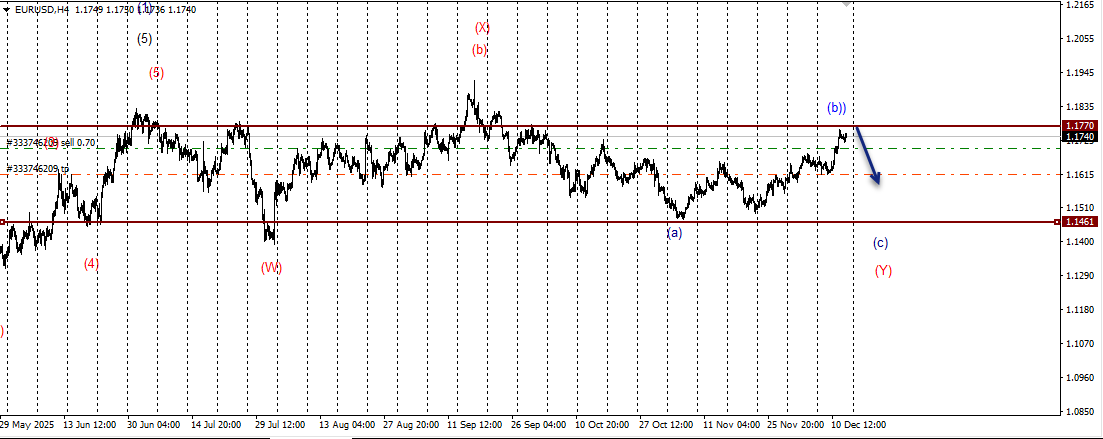The height and width of the screenshot is (439, 1103).
Task: Click 1.0850 on the price scale
Action: pyautogui.click(x=1080, y=412)
